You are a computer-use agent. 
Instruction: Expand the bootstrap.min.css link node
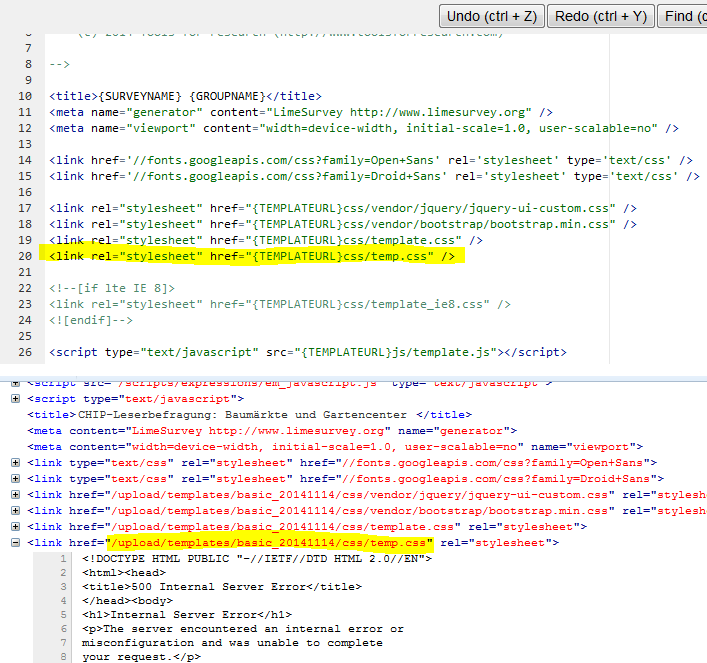[16, 510]
